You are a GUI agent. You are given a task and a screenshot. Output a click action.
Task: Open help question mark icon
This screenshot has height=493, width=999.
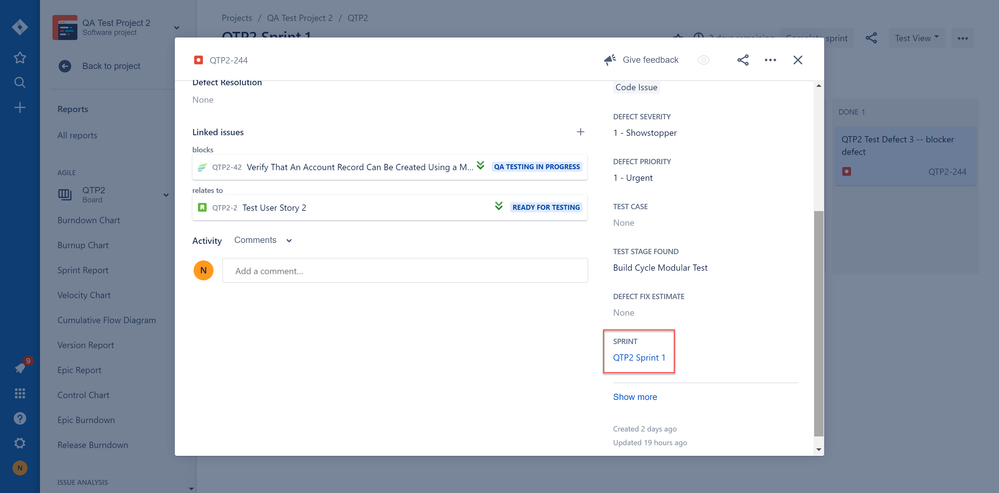20,418
